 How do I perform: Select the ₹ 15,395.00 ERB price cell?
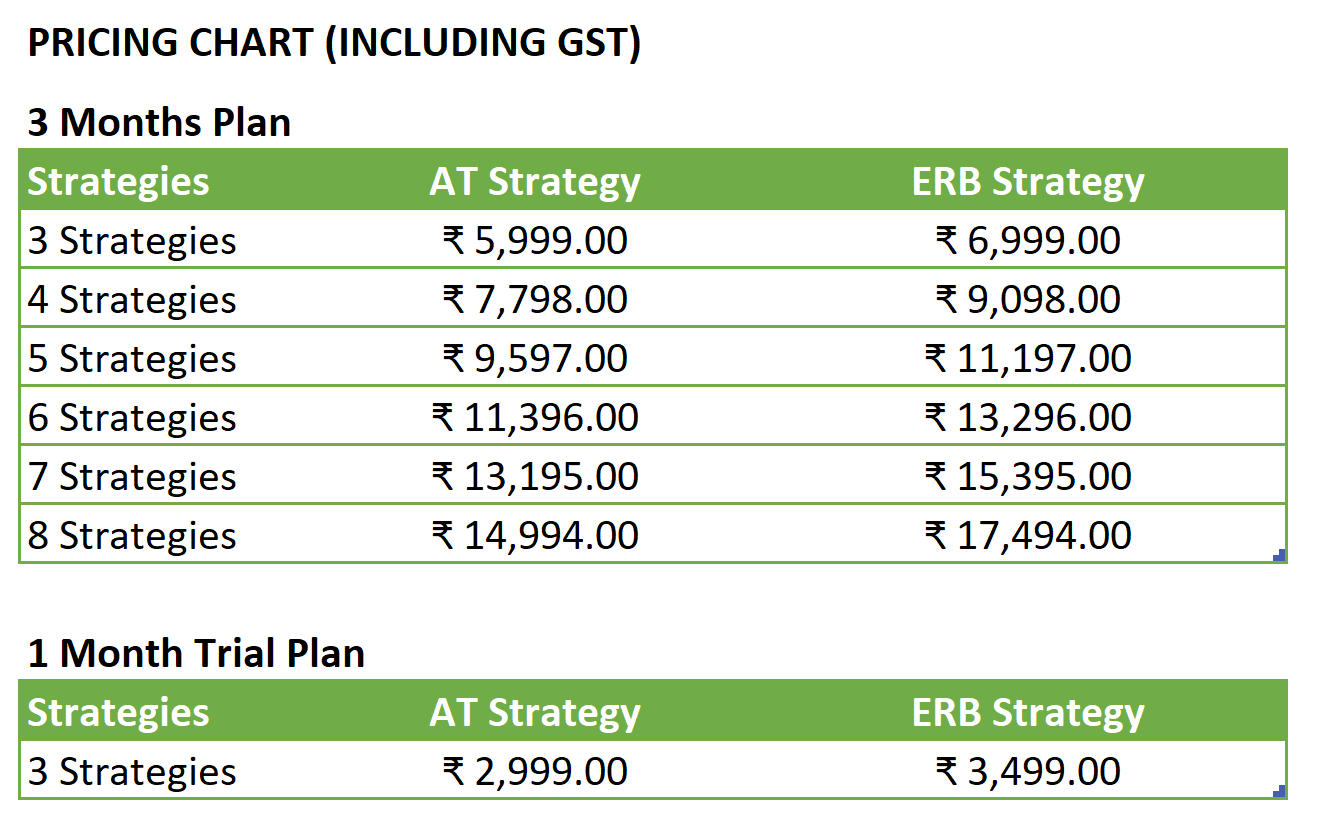coord(1028,477)
